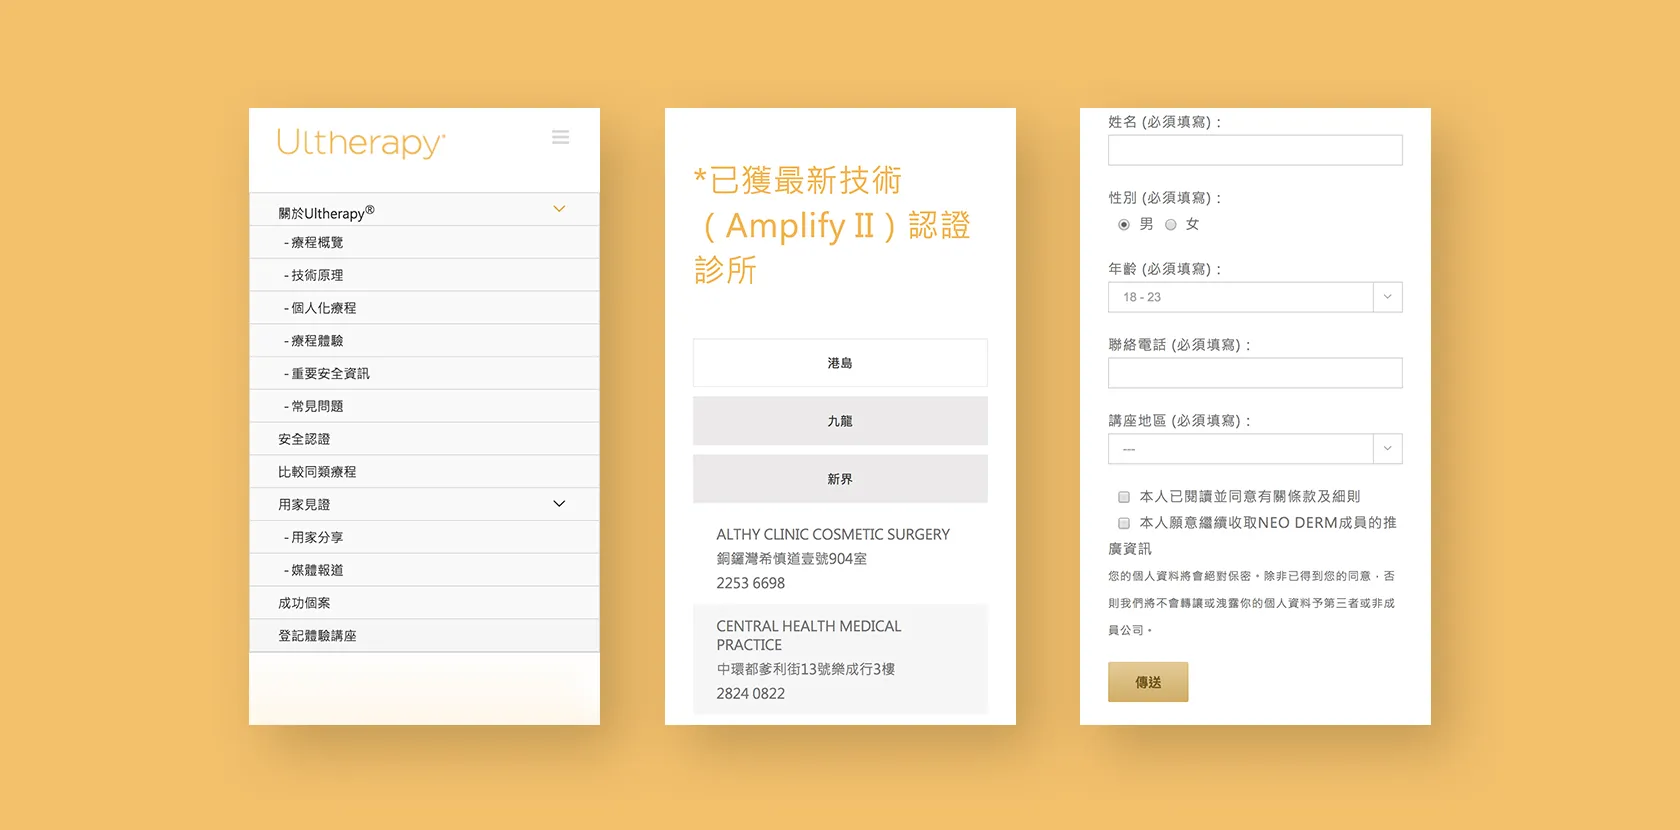Switch to the 九龍 region tab
Viewport: 1680px width, 830px height.
tap(840, 421)
